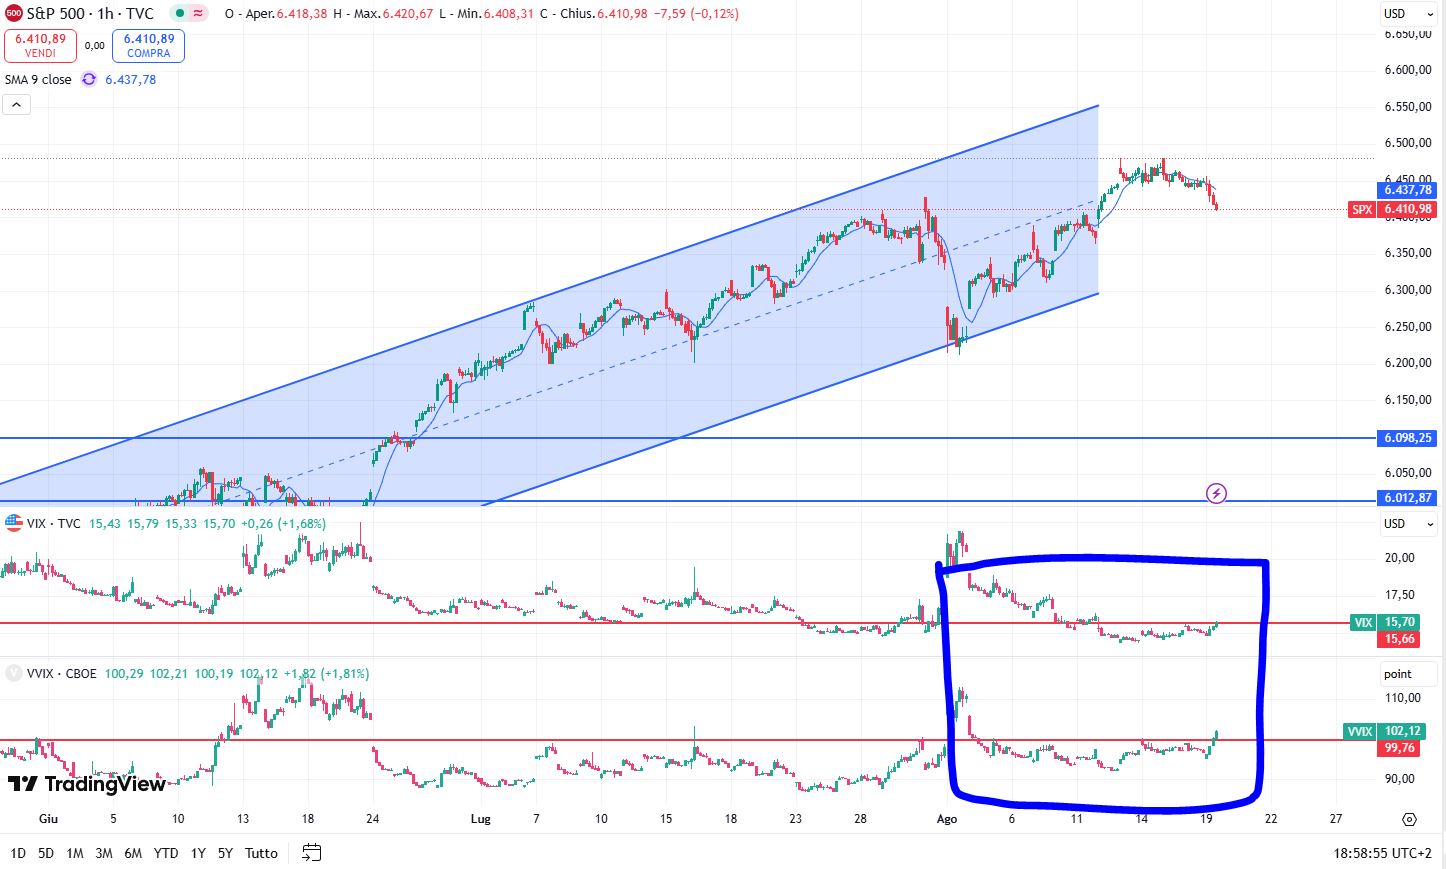Choose the 6M date range

[x=133, y=853]
